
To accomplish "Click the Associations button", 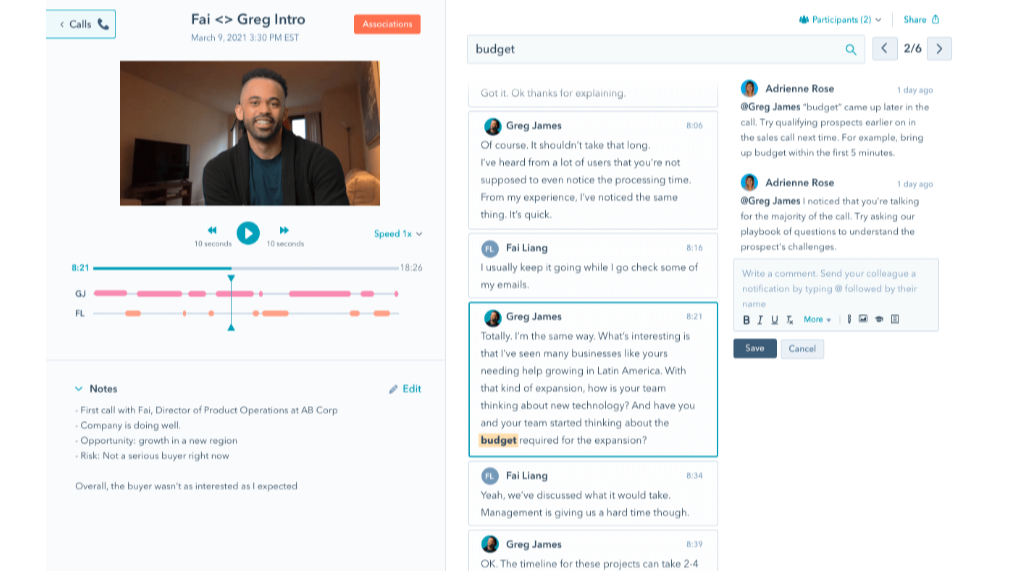I will click(387, 25).
